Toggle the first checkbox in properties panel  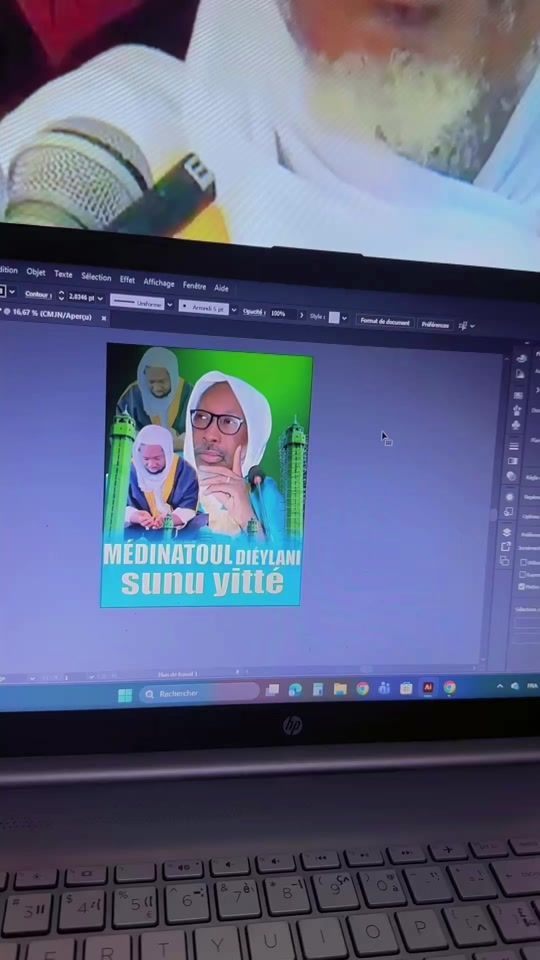tap(523, 562)
